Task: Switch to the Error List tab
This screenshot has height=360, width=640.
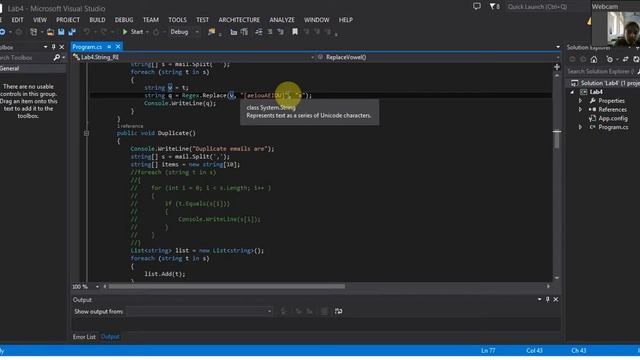Action: [84, 337]
